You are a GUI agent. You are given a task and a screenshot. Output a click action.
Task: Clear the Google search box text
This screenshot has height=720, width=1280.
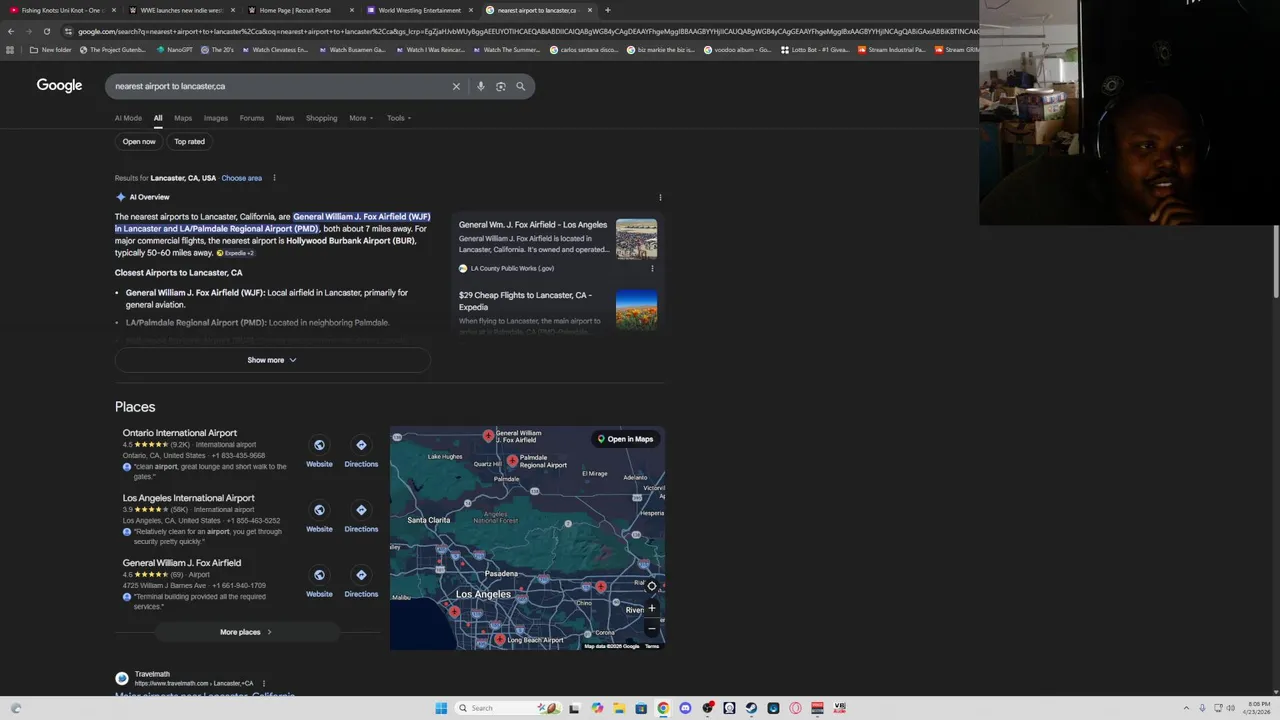(456, 86)
